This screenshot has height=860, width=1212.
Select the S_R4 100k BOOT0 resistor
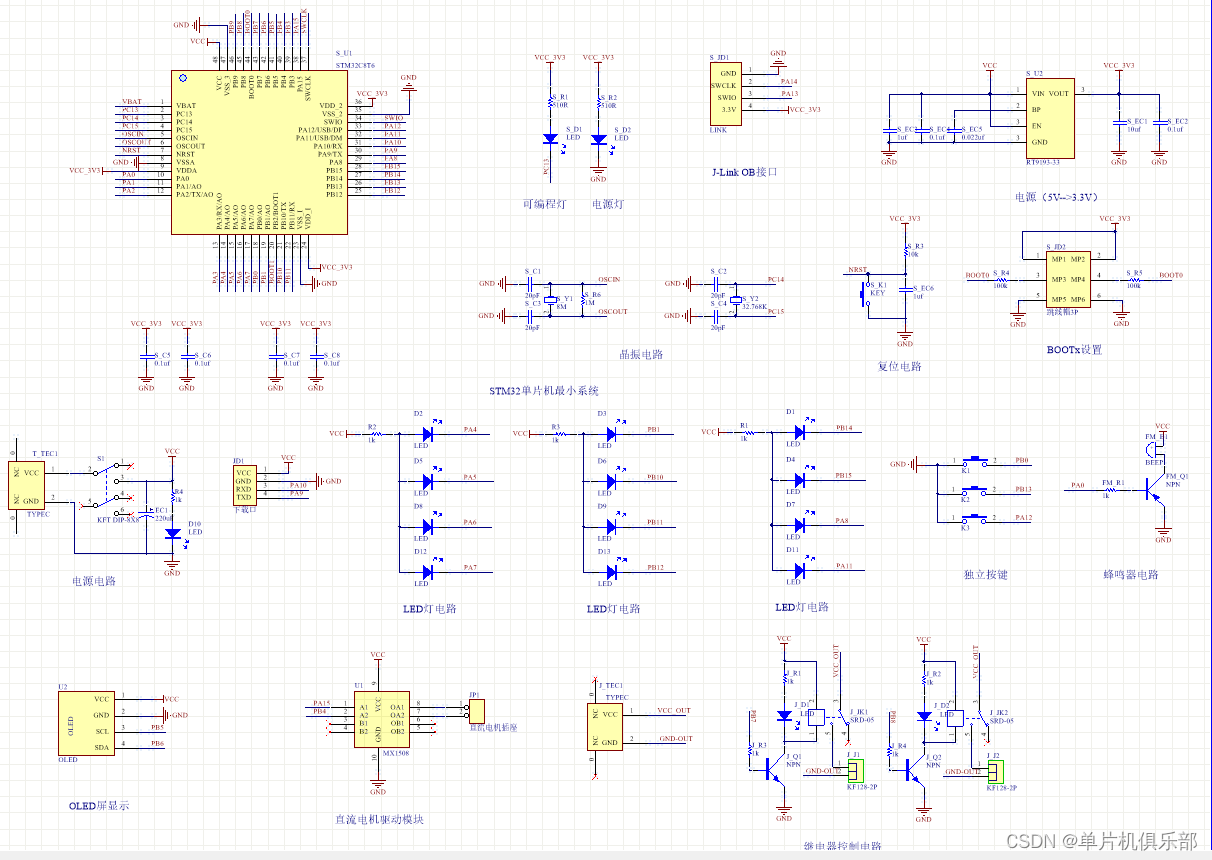point(1004,279)
